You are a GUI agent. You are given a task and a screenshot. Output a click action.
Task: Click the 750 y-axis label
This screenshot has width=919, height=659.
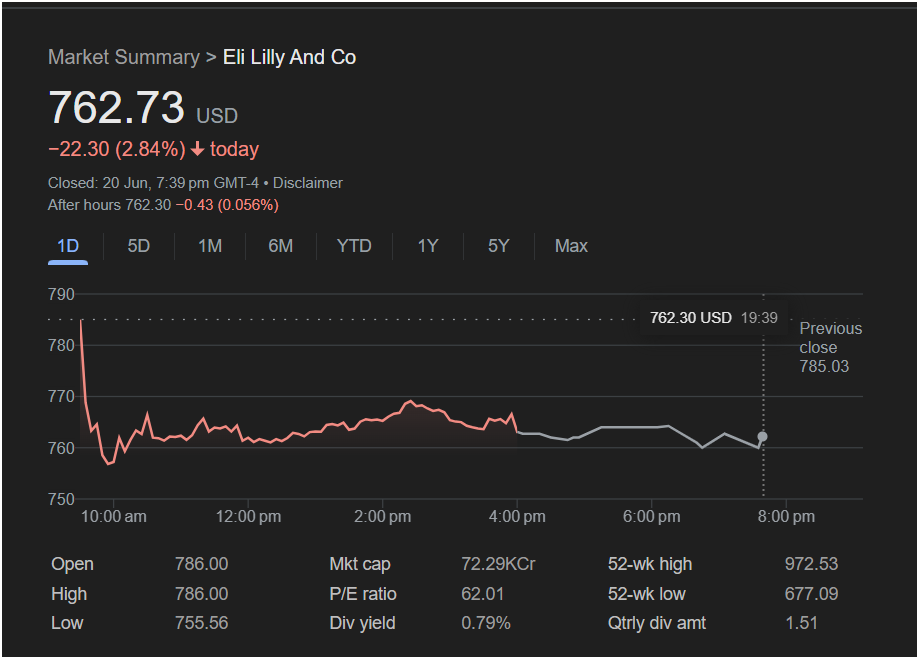click(x=61, y=500)
